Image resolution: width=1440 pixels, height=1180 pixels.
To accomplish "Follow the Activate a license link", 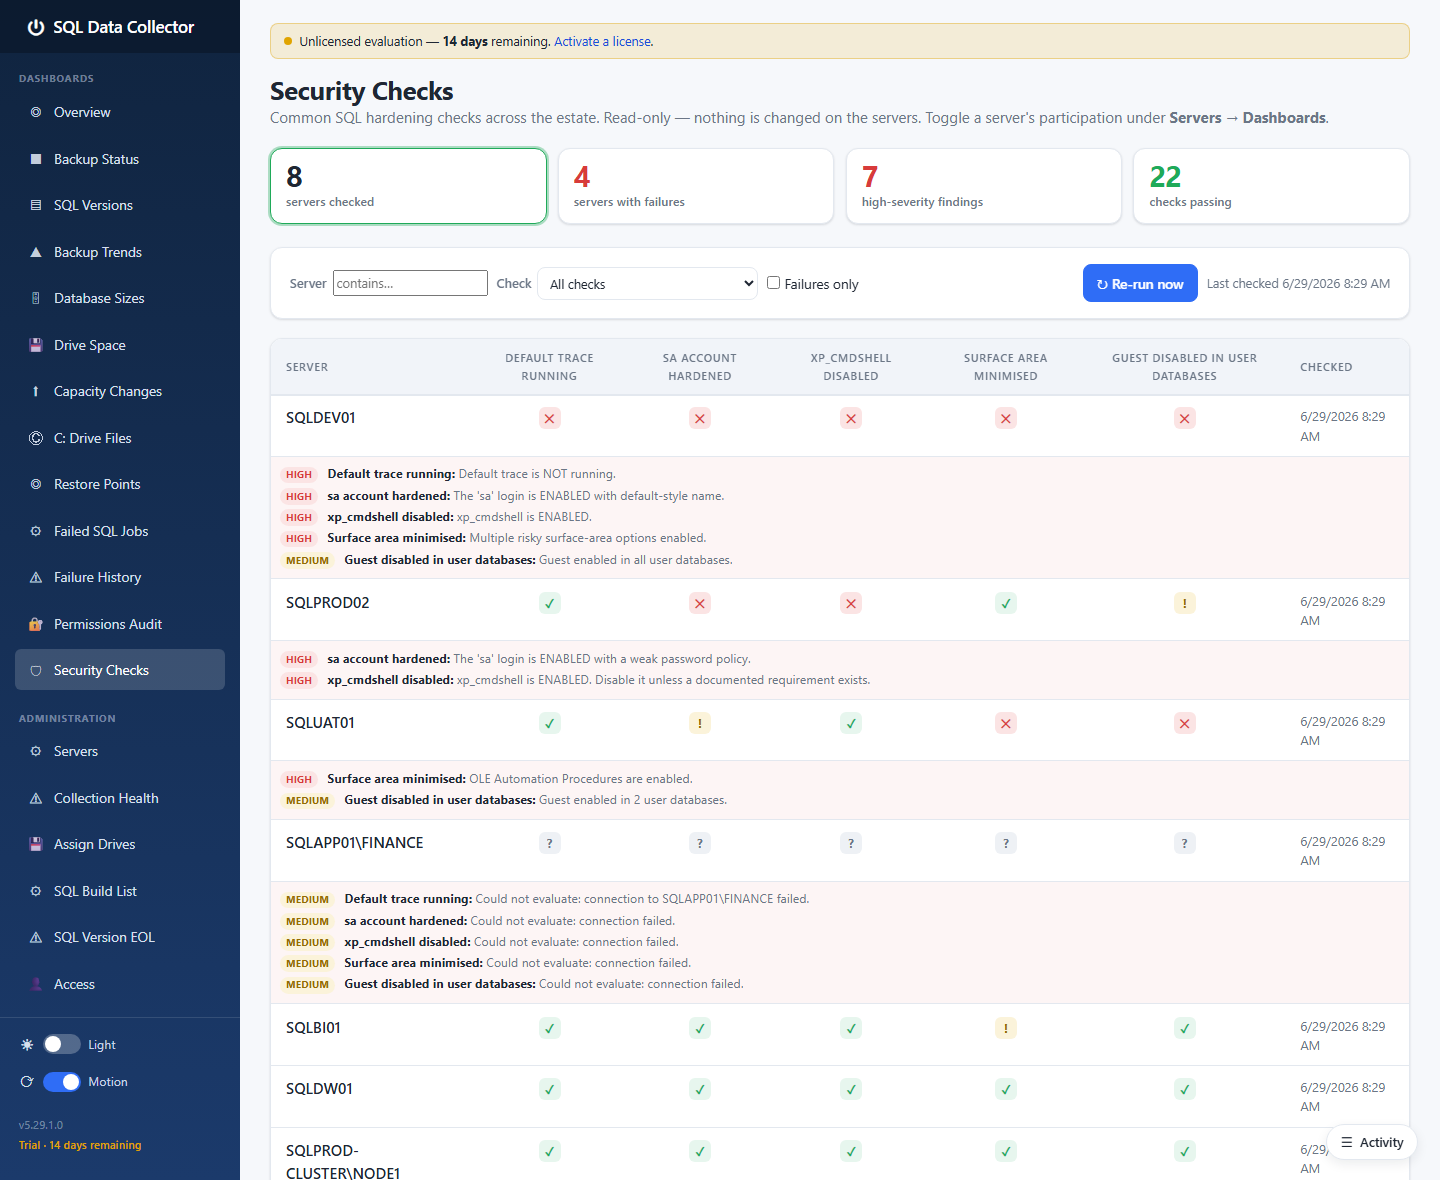I will coord(603,42).
